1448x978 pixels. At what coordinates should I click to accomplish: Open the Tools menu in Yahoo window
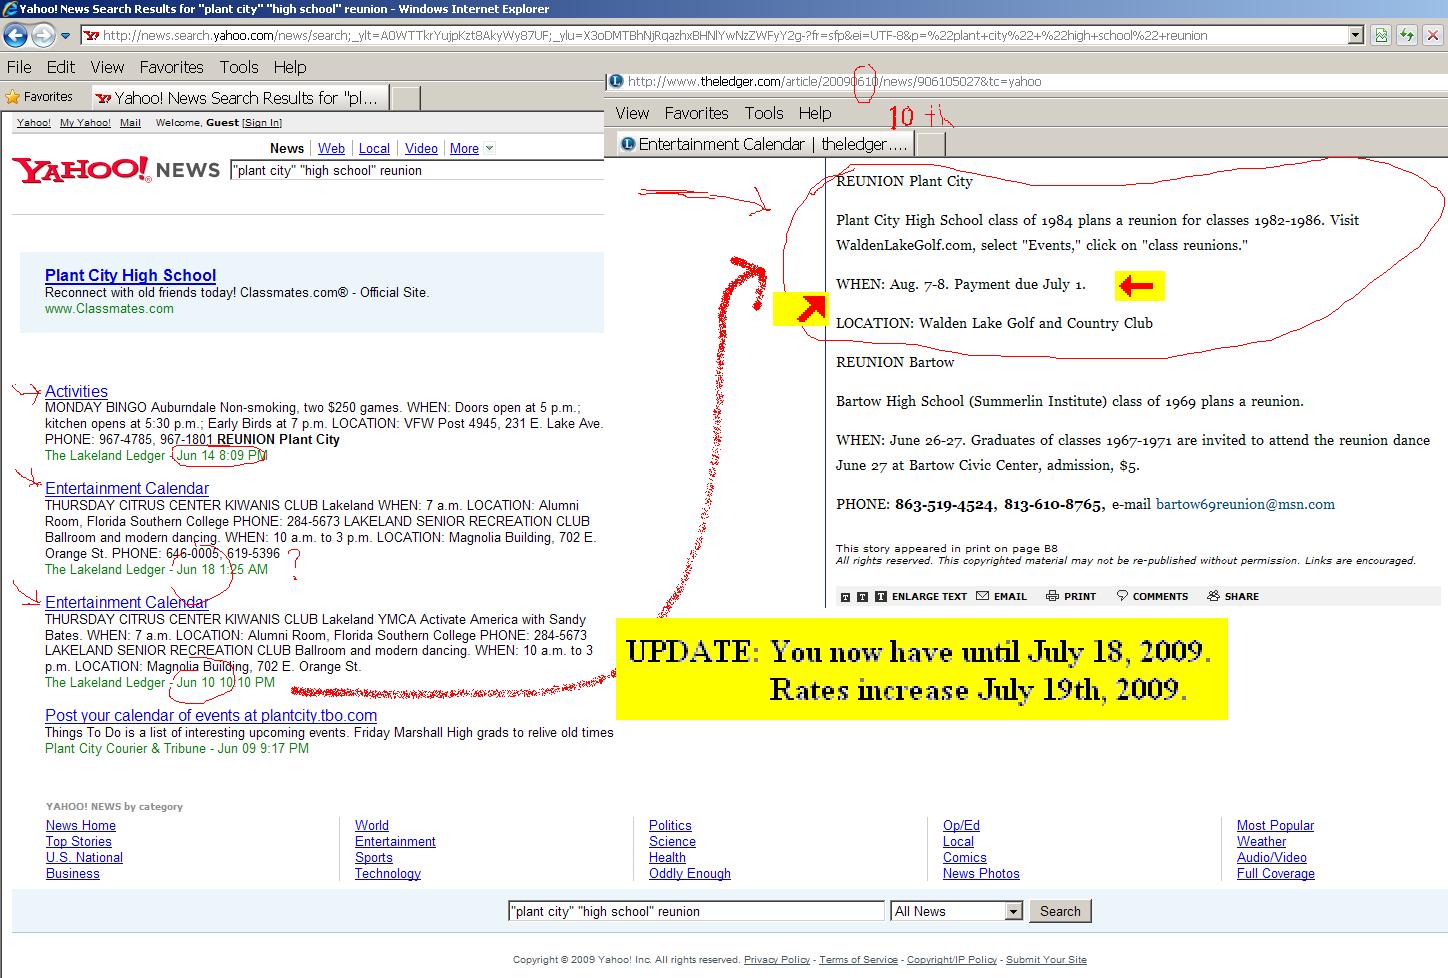[239, 67]
